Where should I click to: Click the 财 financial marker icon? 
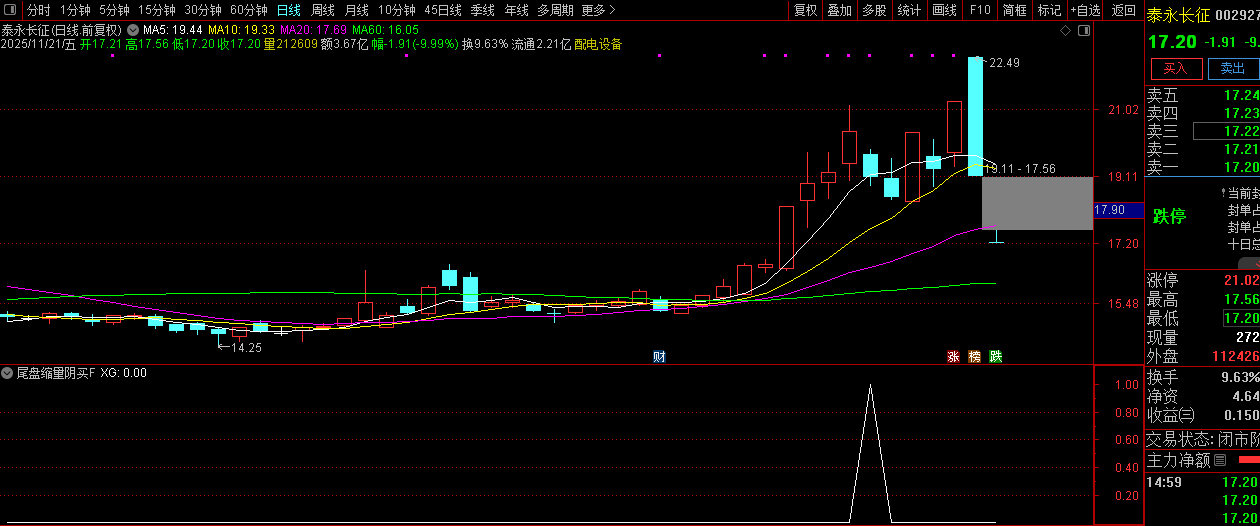pyautogui.click(x=659, y=356)
